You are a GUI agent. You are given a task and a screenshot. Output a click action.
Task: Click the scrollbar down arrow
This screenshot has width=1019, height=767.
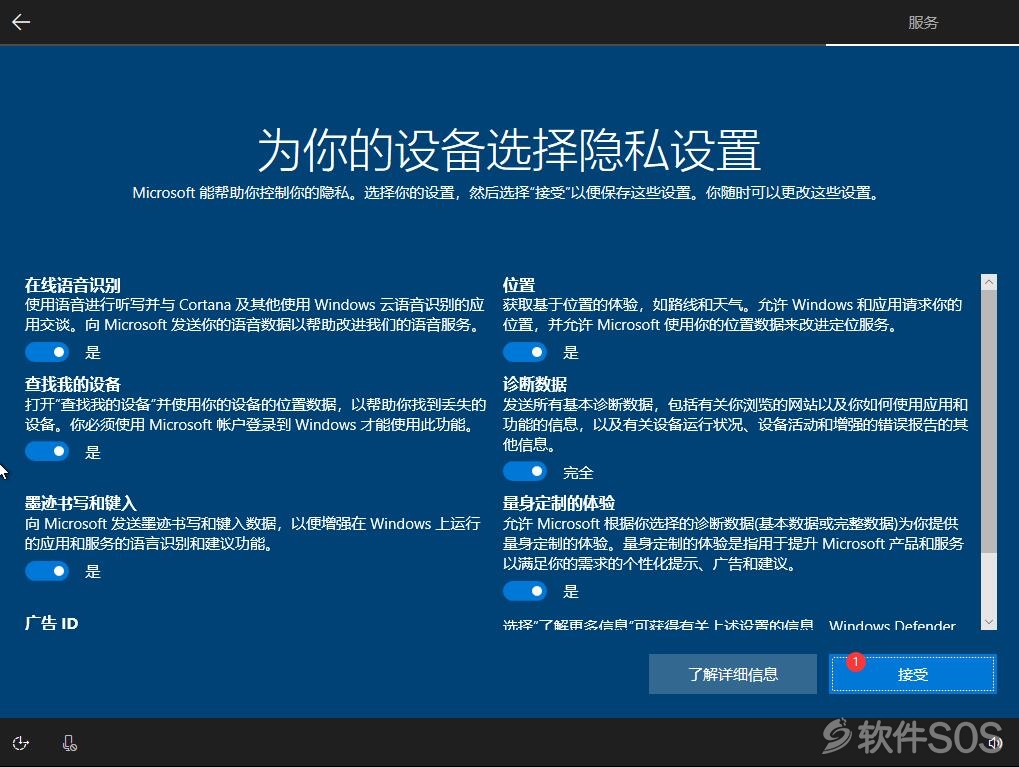(988, 621)
